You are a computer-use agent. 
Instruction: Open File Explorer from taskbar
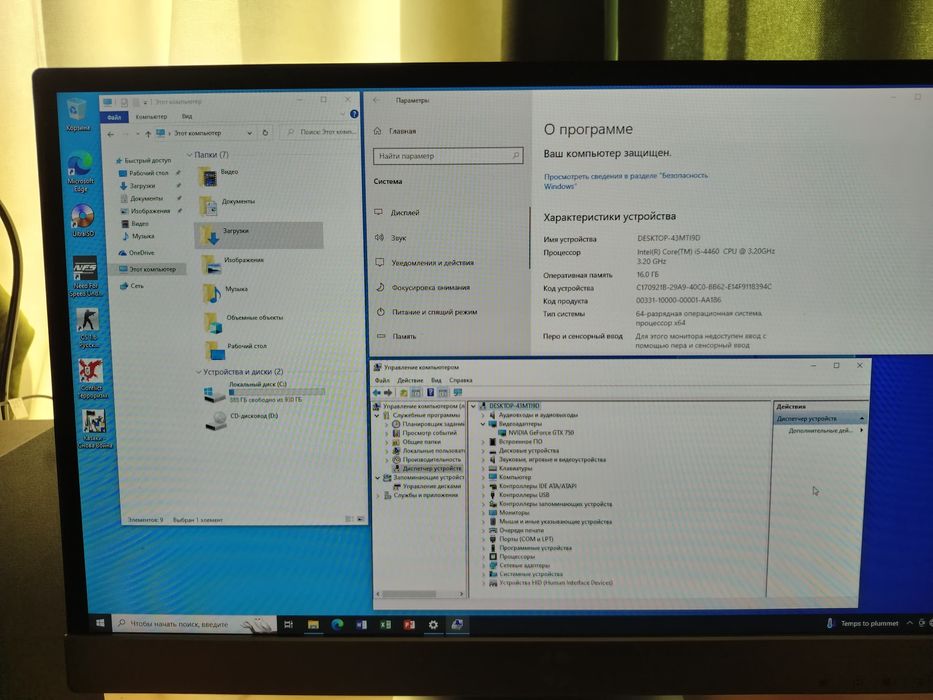313,624
